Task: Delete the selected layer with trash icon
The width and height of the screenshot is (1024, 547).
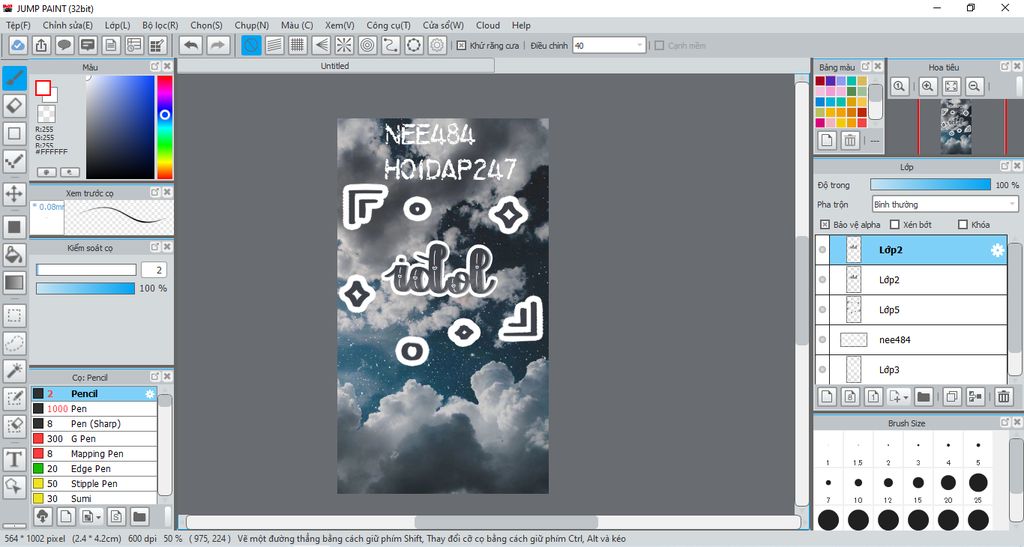Action: (1003, 396)
